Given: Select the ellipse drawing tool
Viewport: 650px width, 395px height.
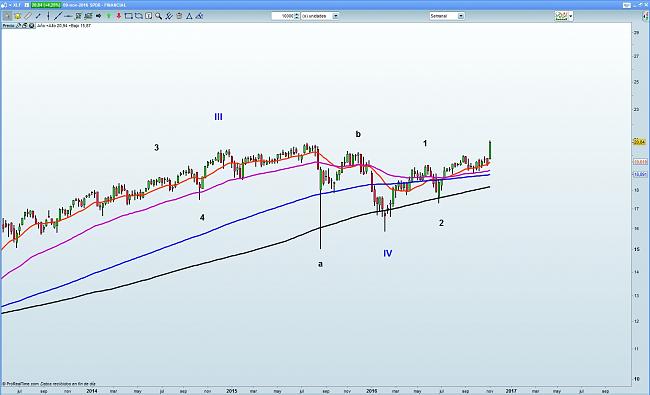Looking at the screenshot, I should coord(139,16).
